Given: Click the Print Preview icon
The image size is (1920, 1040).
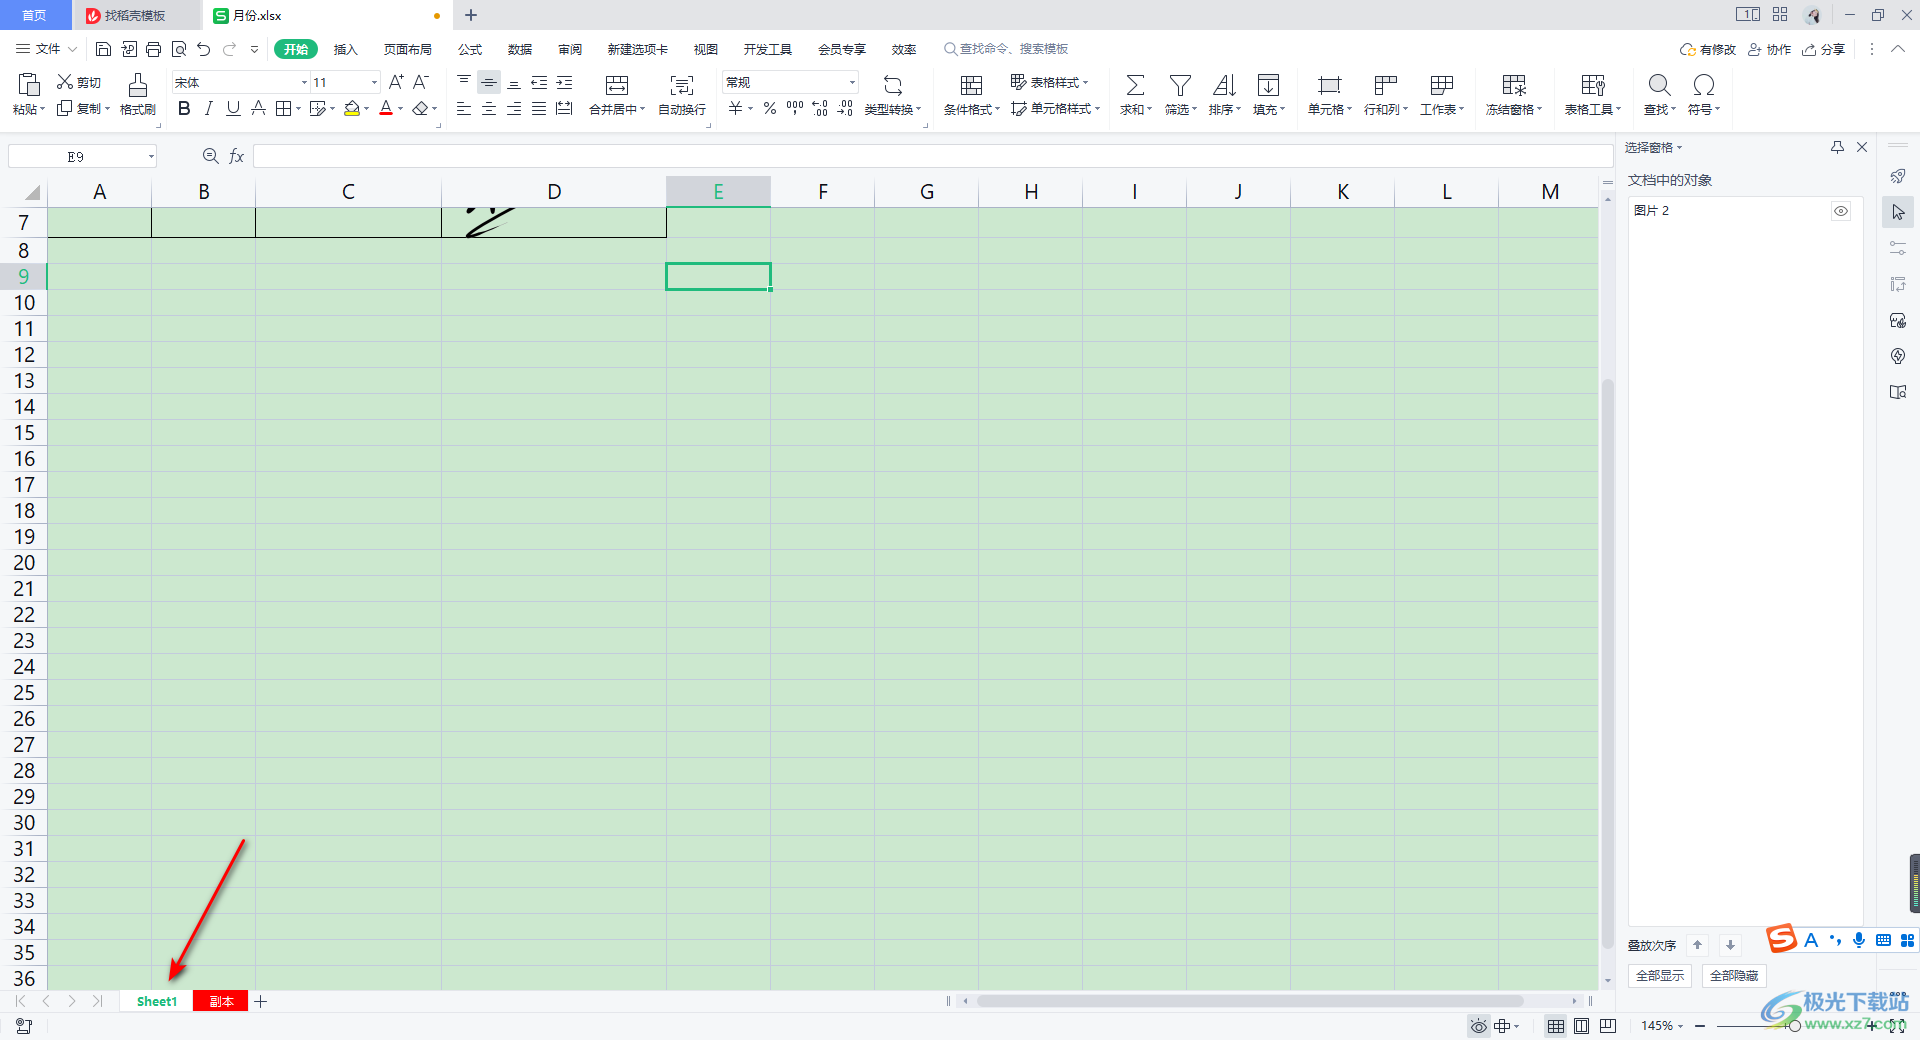Looking at the screenshot, I should coord(179,49).
